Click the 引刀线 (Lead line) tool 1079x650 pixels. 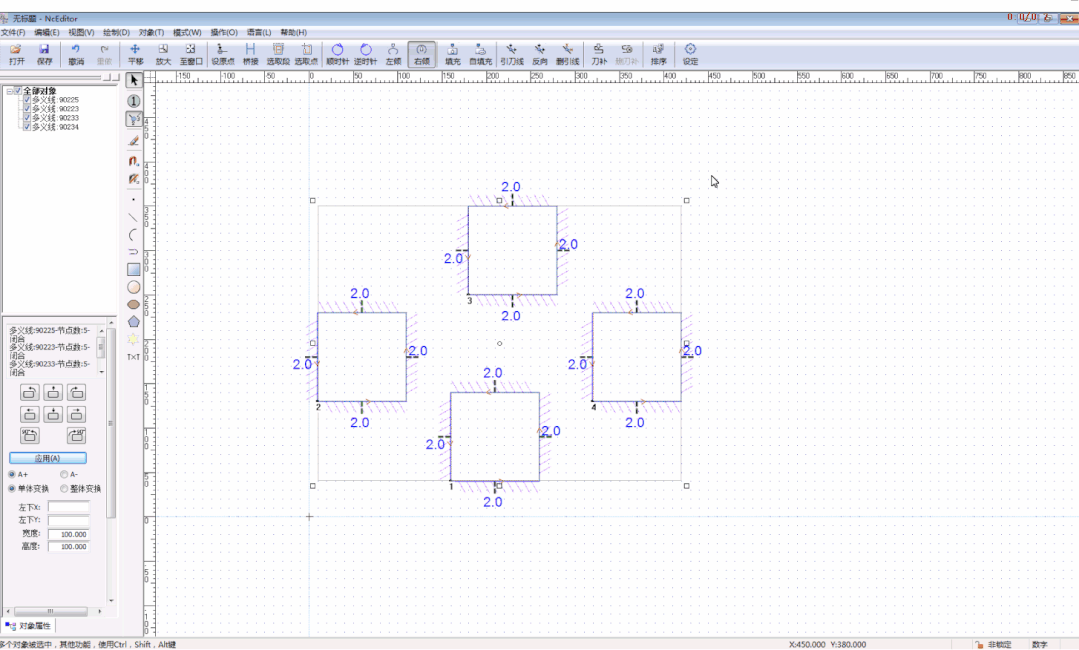click(511, 54)
